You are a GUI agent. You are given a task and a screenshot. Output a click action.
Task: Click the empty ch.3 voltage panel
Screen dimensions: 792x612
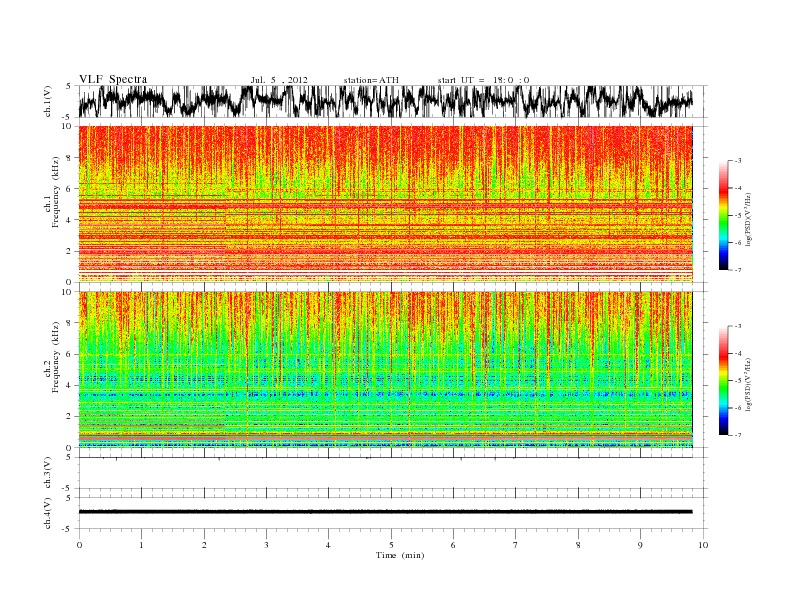click(393, 474)
